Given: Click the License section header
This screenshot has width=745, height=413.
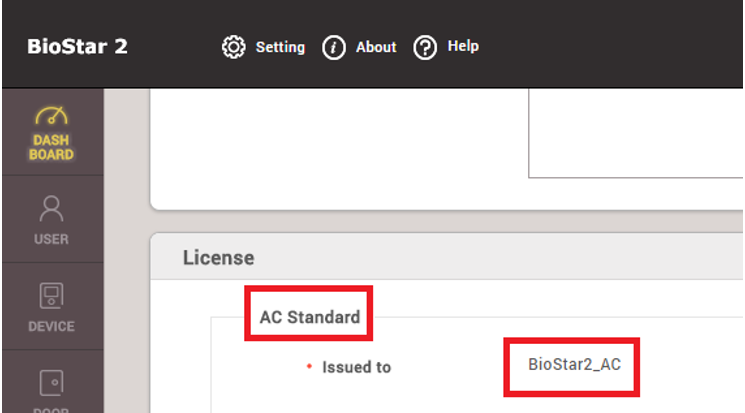Looking at the screenshot, I should click(x=218, y=258).
